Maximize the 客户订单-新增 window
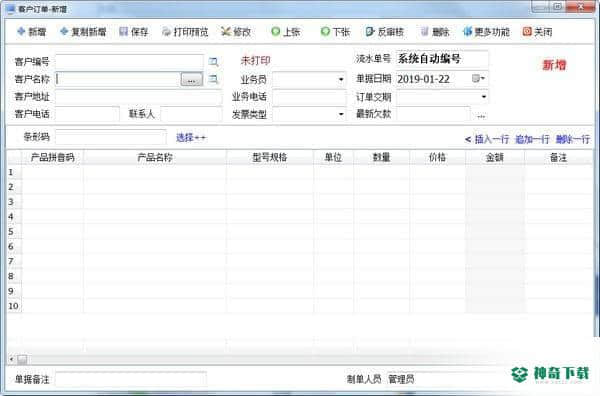The height and width of the screenshot is (396, 600). coord(558,7)
